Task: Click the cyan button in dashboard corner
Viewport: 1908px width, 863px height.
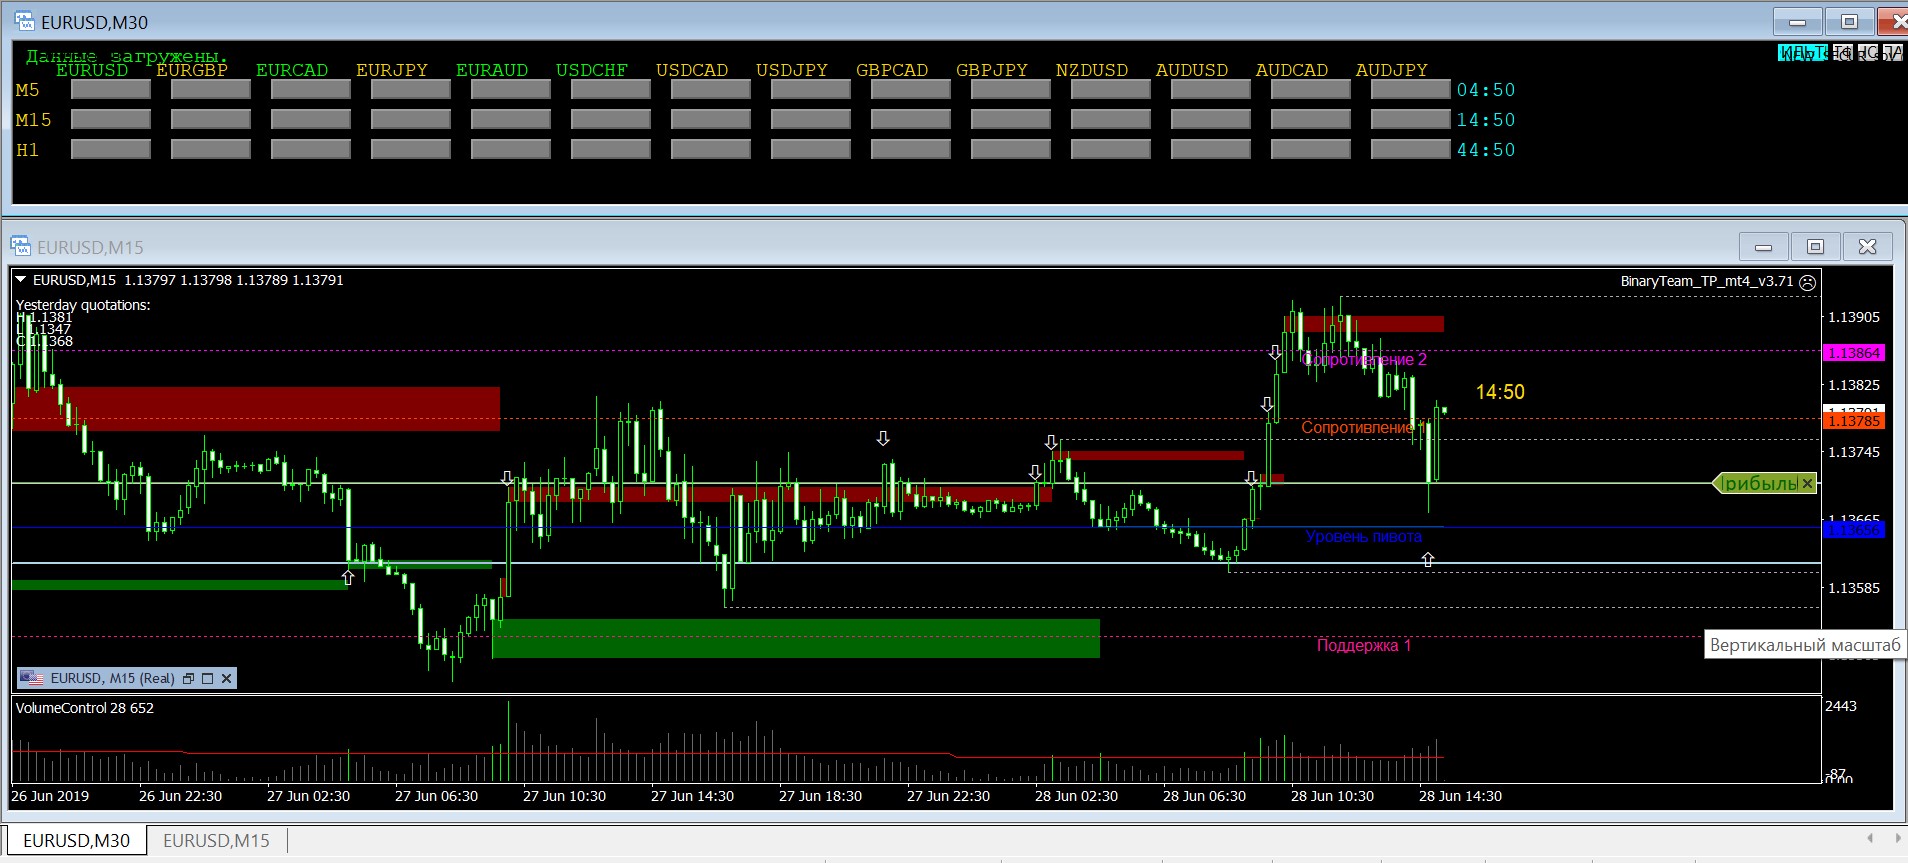Action: 1802,53
